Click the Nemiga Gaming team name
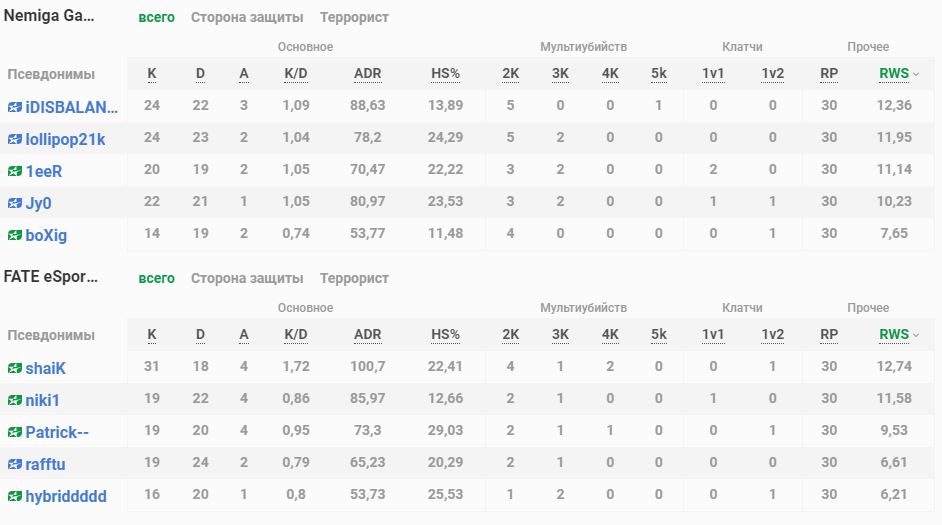 [50, 16]
